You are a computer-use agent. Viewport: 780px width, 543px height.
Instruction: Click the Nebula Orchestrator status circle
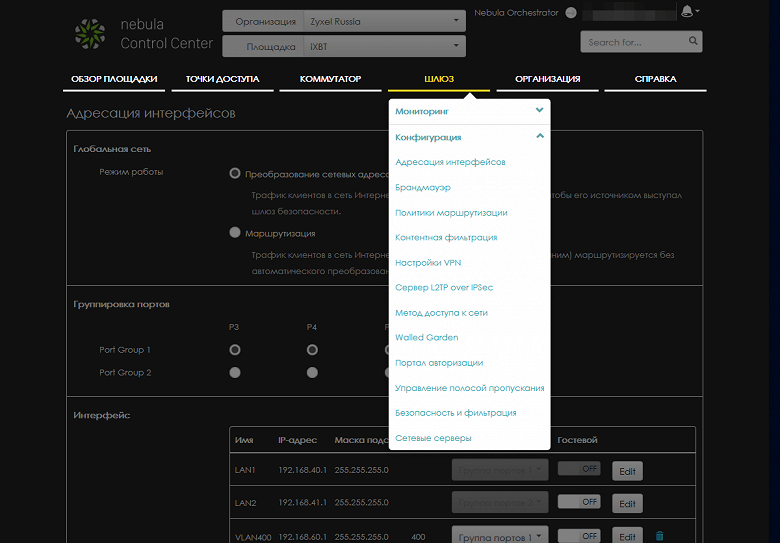tap(571, 13)
